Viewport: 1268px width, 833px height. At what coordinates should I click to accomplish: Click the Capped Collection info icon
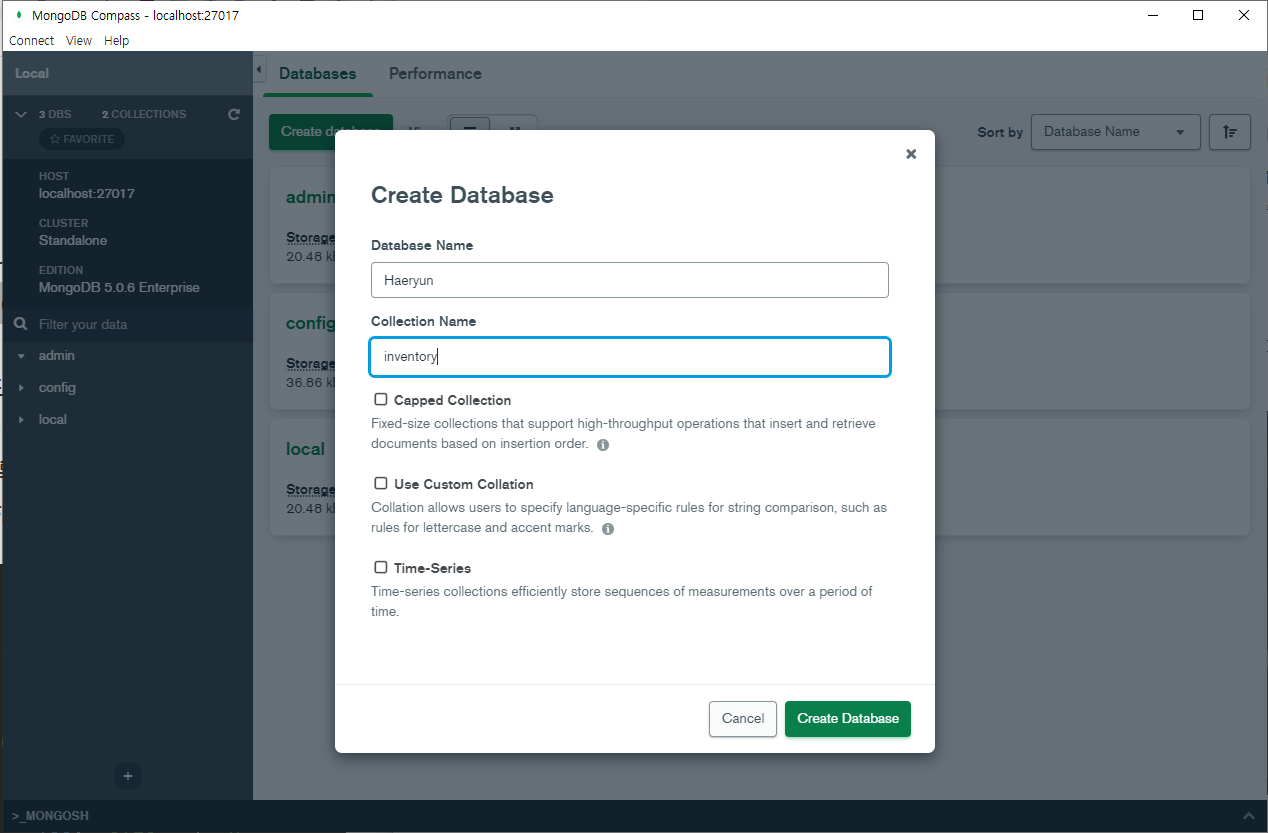603,445
